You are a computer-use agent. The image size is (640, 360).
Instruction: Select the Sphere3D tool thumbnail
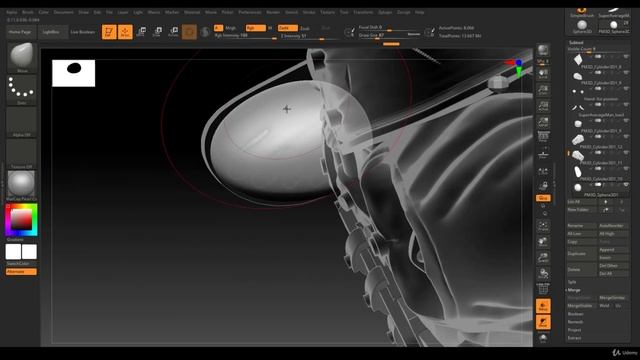pyautogui.click(x=582, y=27)
